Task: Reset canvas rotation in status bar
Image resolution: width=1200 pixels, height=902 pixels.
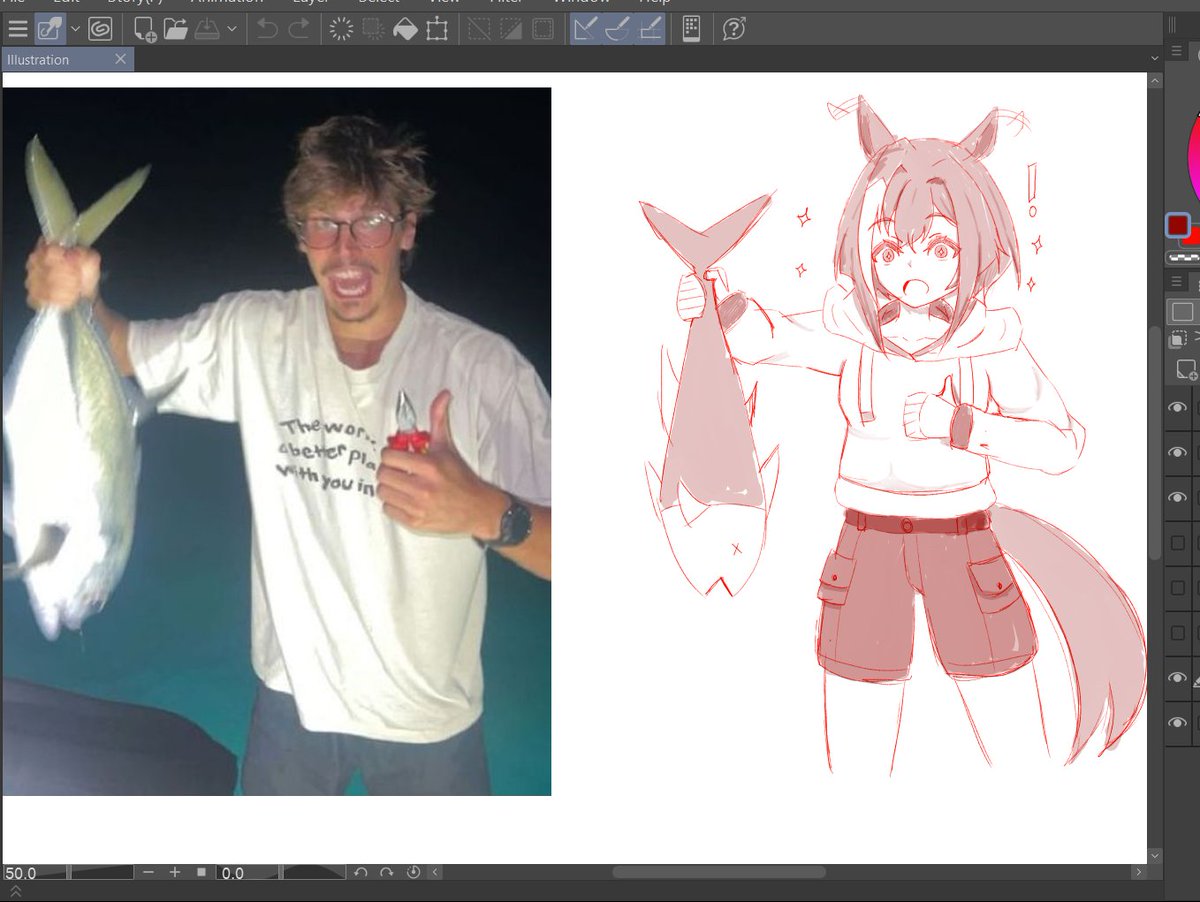Action: (x=413, y=873)
